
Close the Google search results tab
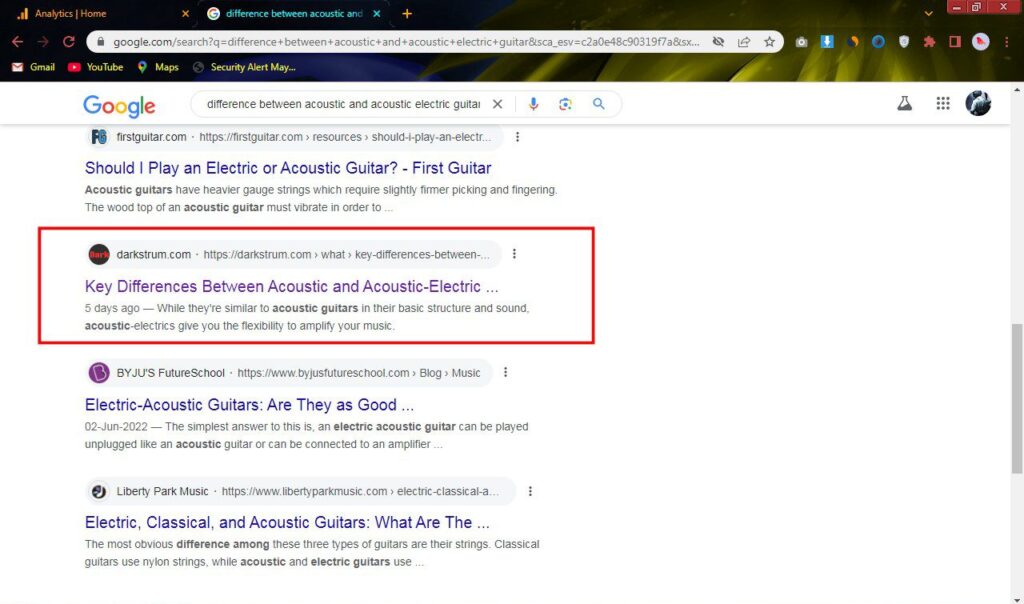[x=377, y=13]
